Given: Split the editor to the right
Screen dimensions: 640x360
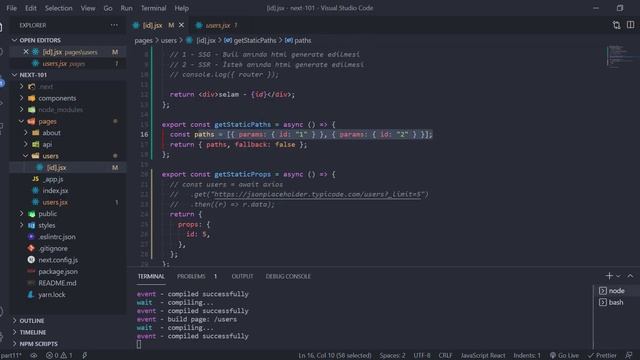Looking at the screenshot, I should 630,25.
